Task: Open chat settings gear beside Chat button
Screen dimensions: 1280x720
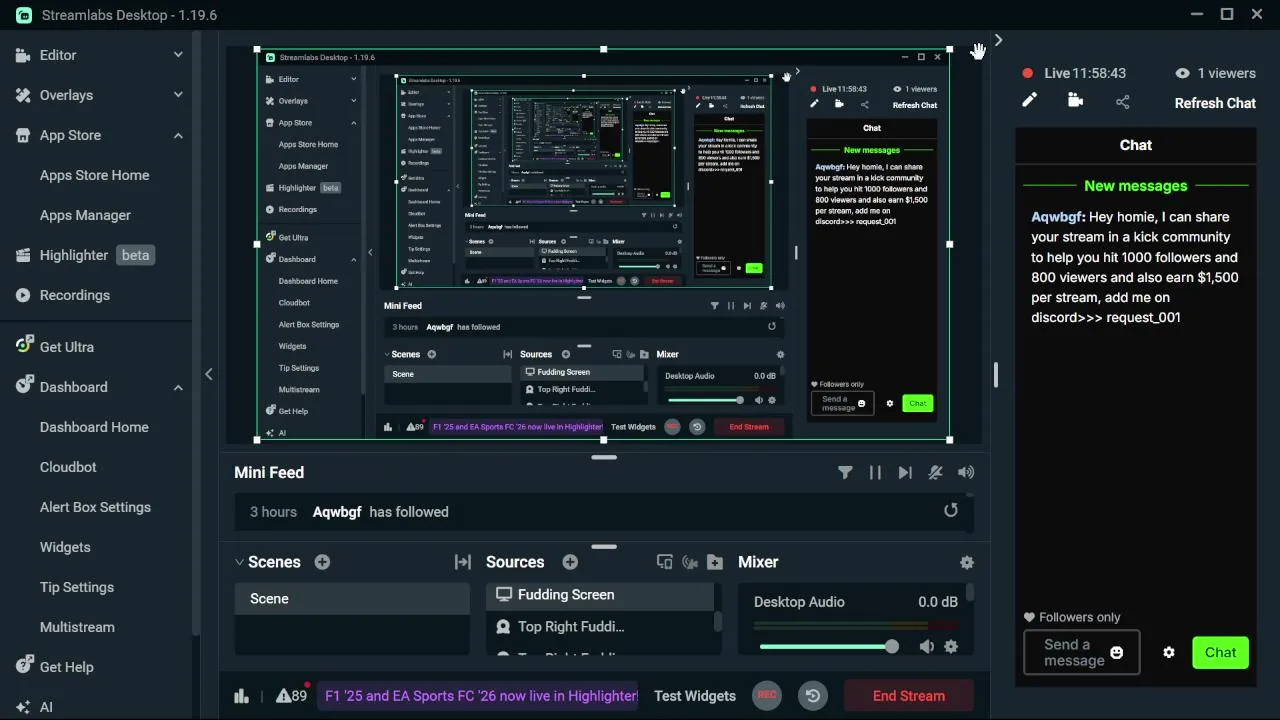Action: coord(1169,653)
